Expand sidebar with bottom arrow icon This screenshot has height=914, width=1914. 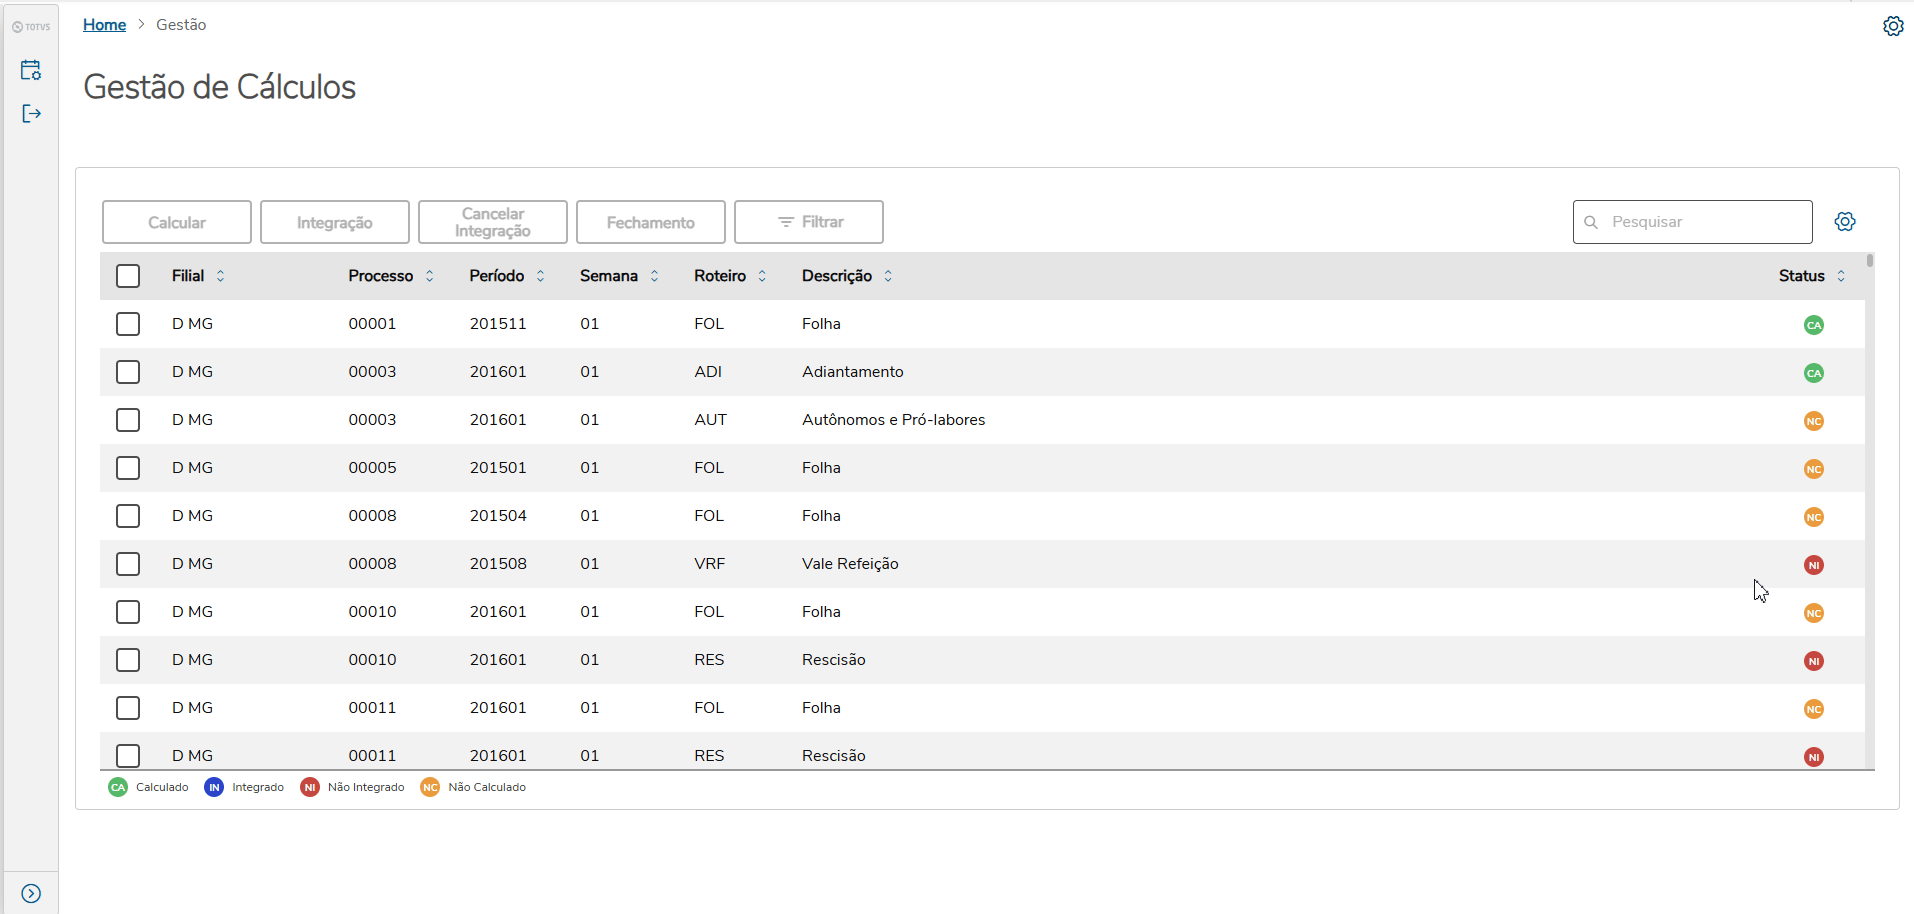click(x=31, y=893)
